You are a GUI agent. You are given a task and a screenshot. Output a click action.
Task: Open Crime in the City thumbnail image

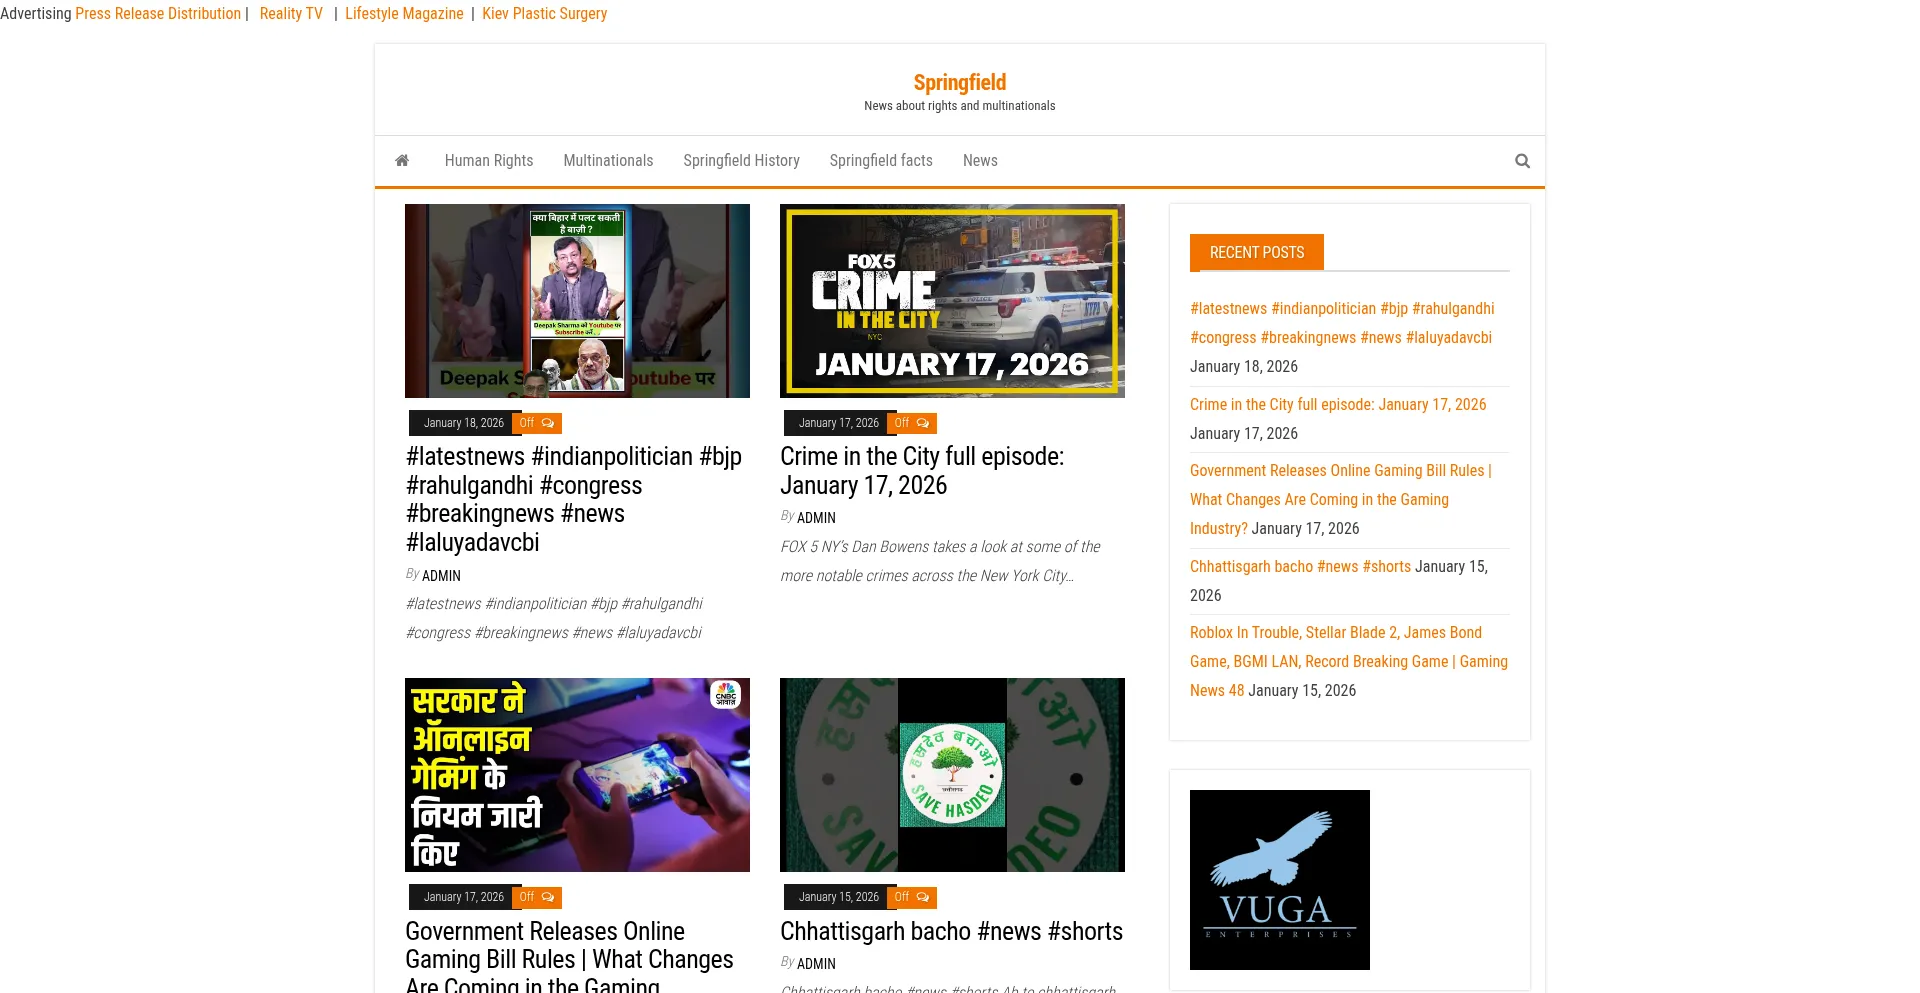951,301
